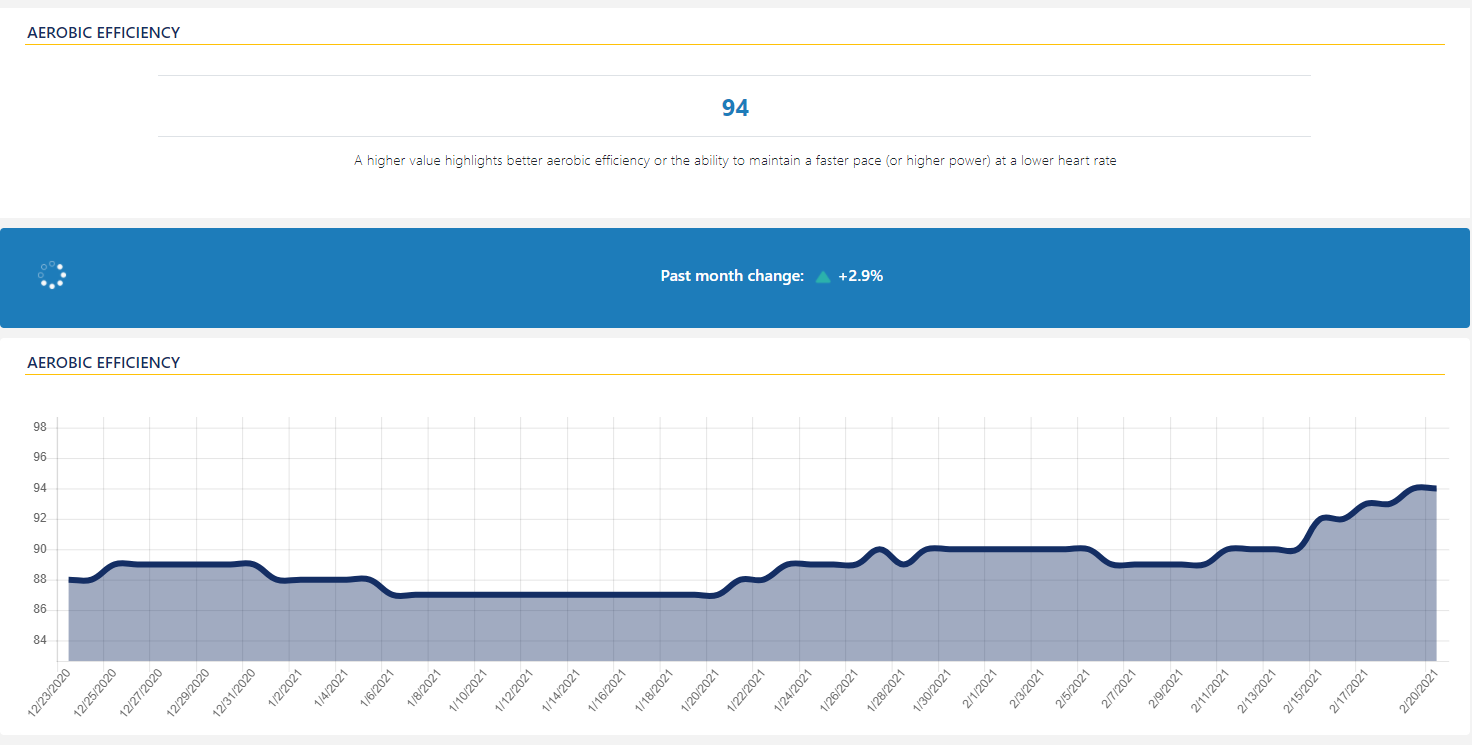Image resolution: width=1472 pixels, height=745 pixels.
Task: Click the 90 label on the chart's y-axis
Action: pos(41,549)
